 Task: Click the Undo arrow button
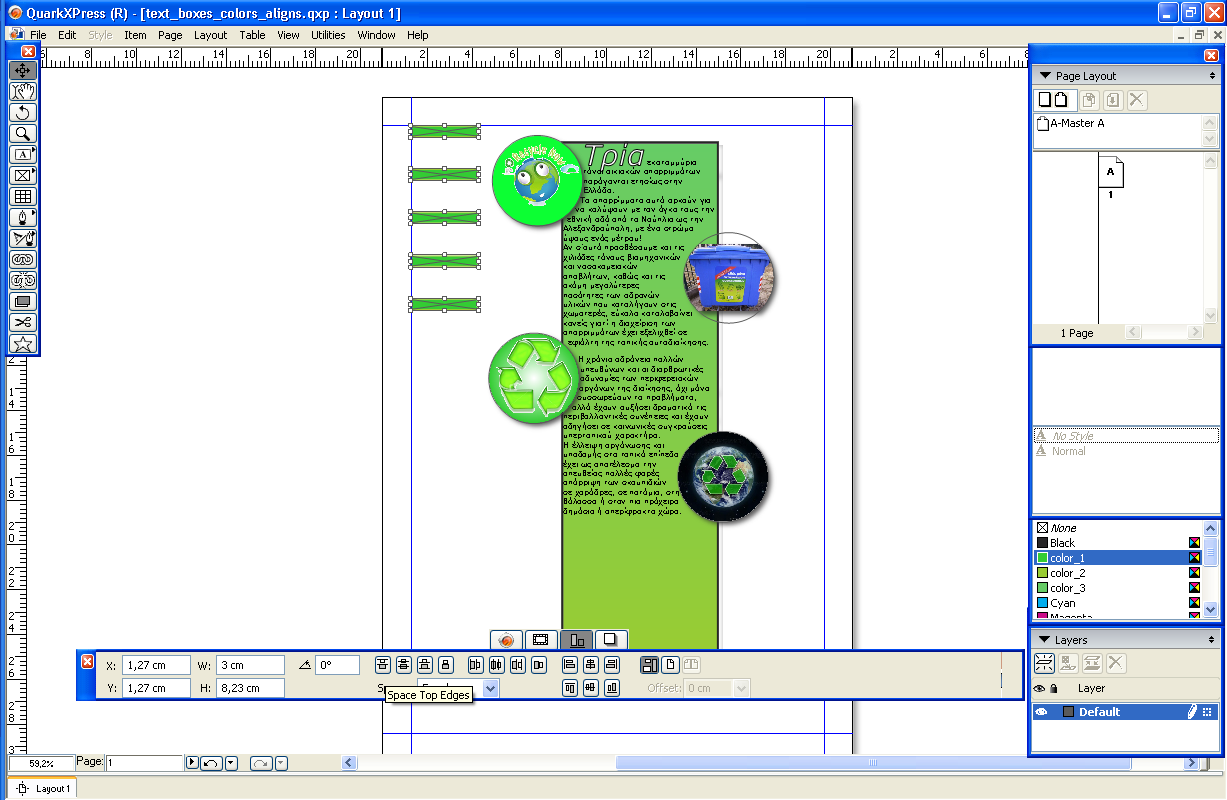(x=211, y=763)
